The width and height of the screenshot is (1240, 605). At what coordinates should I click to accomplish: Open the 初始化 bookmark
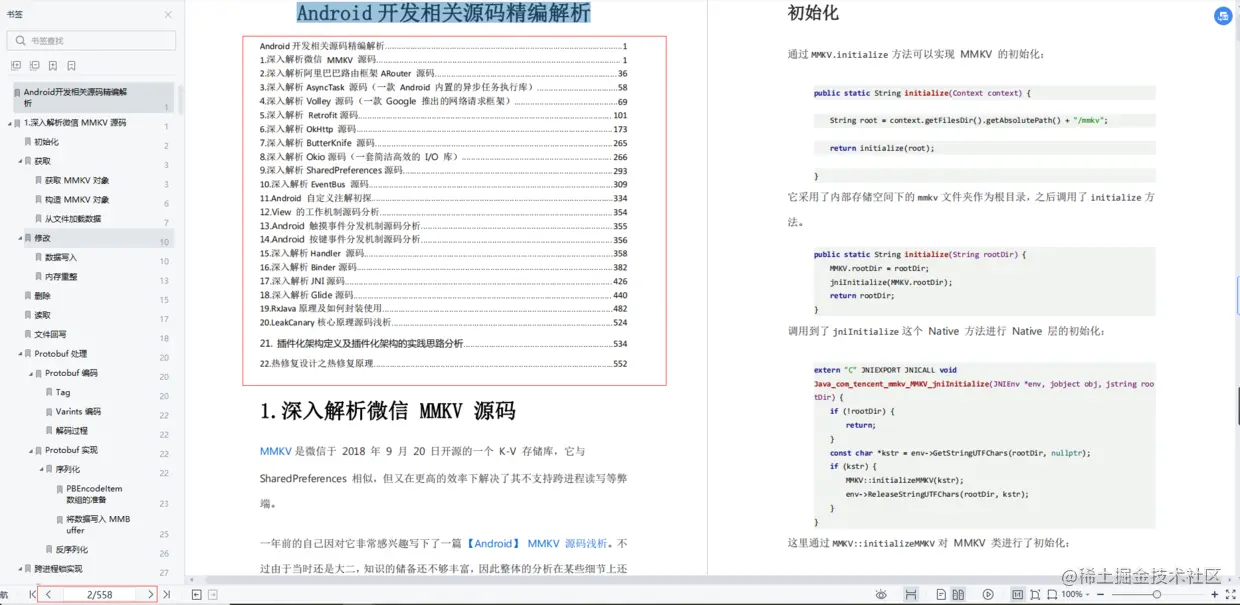tap(46, 142)
